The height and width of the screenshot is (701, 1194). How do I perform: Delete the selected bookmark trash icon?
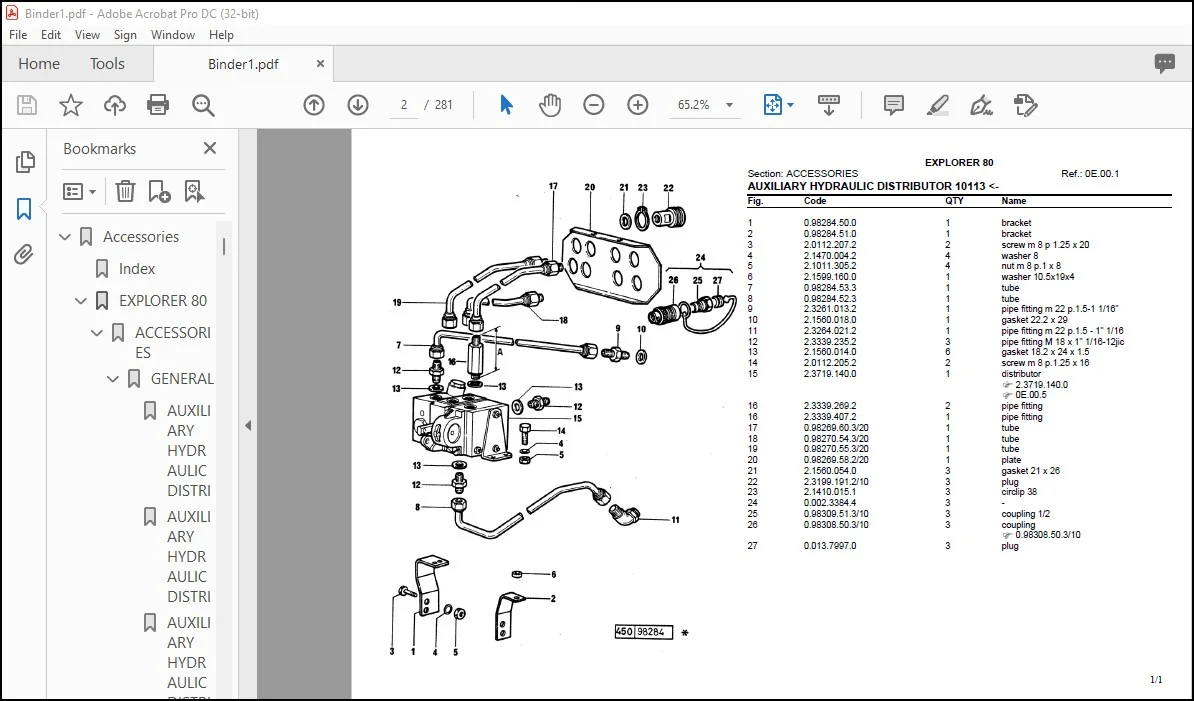coord(125,191)
